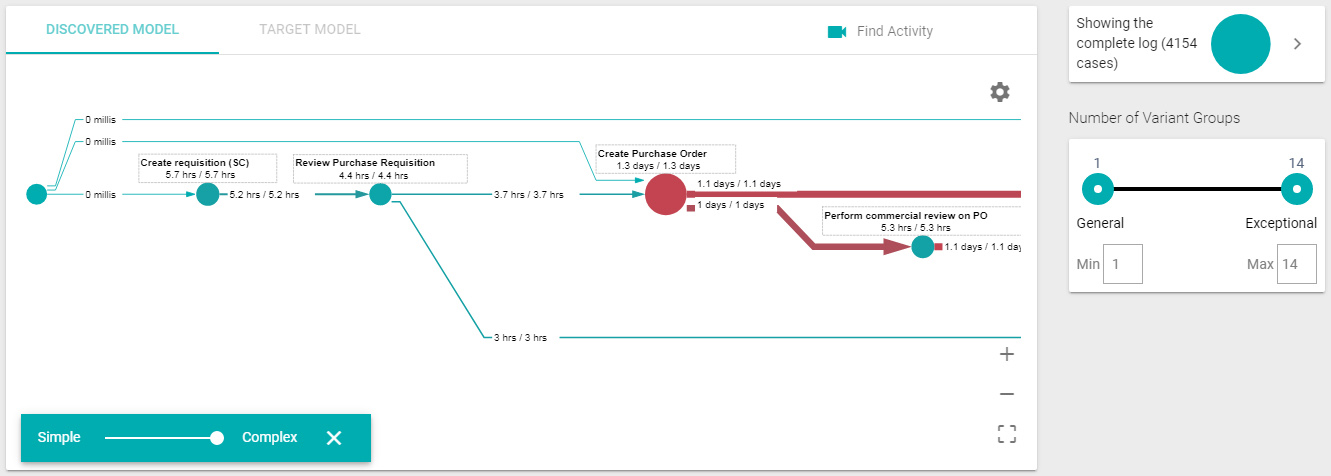Click the Min variant groups input field

point(1123,265)
